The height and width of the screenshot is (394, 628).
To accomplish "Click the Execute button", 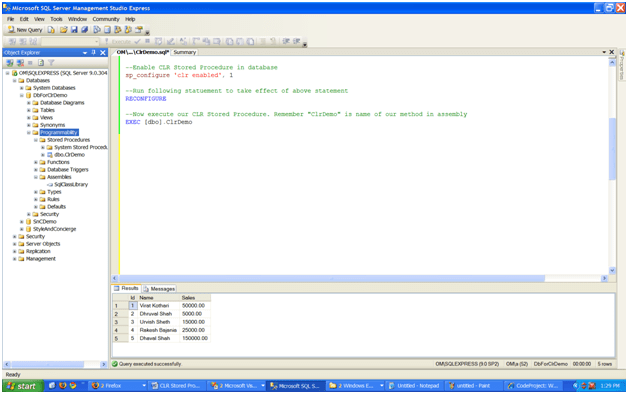I will [x=118, y=41].
